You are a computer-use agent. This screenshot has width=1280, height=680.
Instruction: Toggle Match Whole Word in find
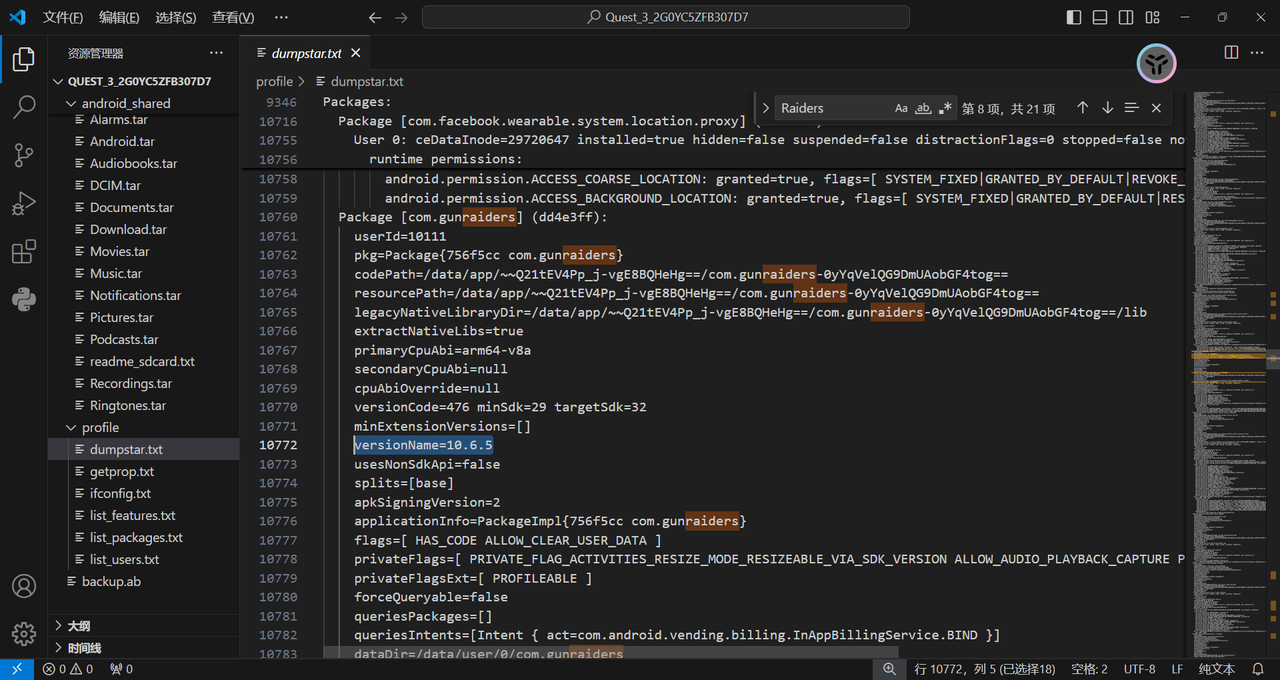point(923,108)
